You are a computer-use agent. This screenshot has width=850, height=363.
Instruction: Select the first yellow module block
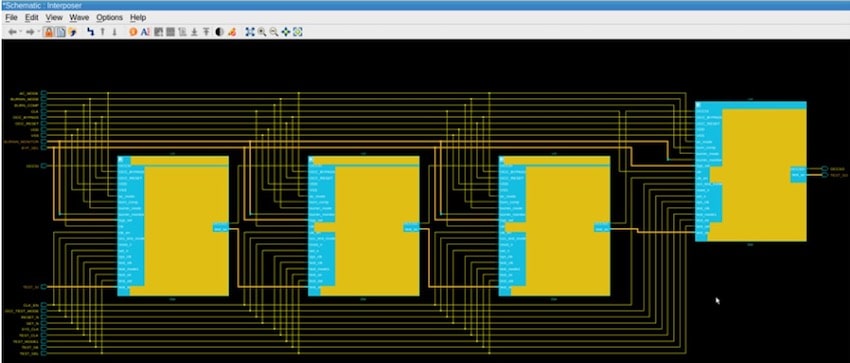(173, 226)
